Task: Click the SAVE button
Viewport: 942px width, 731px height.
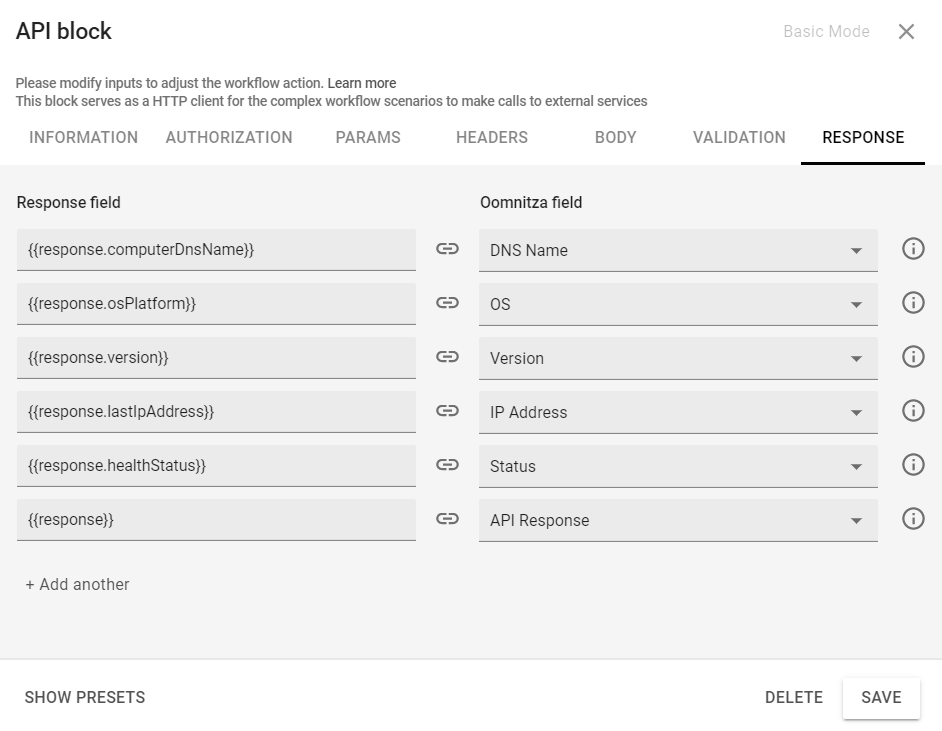Action: point(881,698)
